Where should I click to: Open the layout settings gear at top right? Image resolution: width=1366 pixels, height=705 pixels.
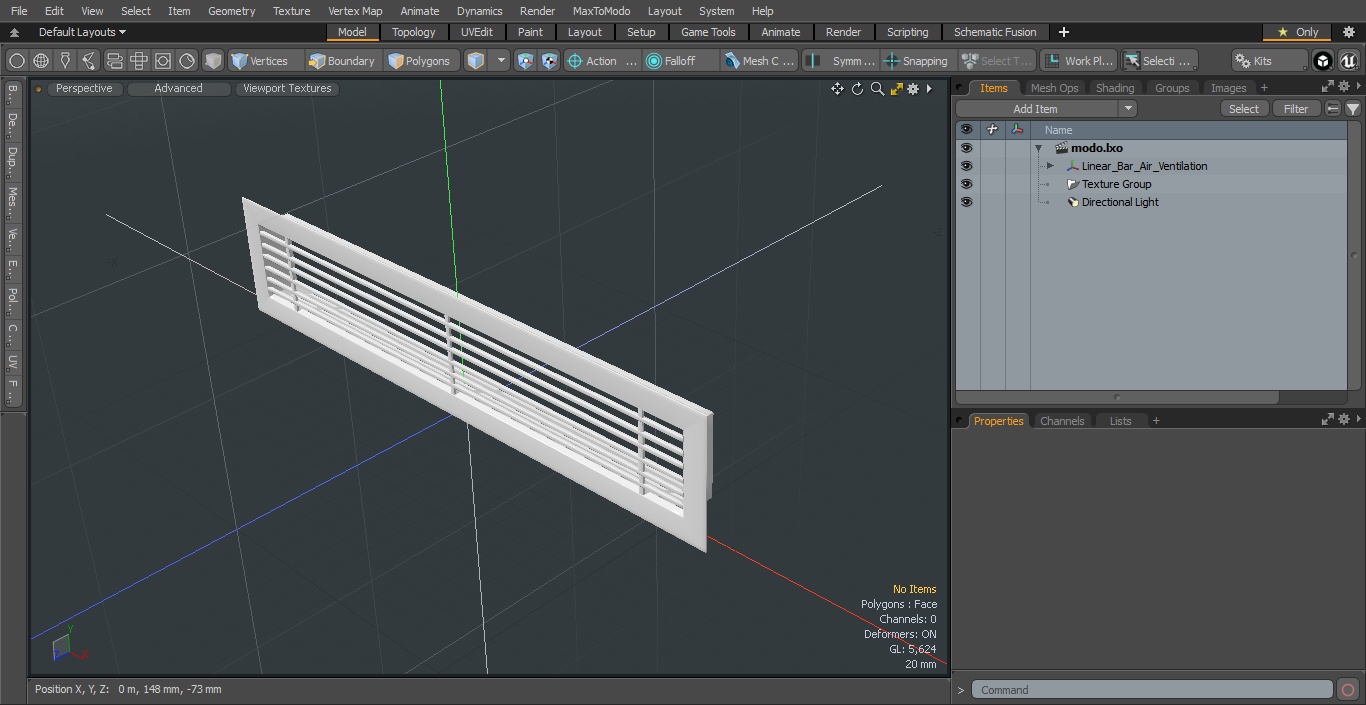click(x=1349, y=32)
